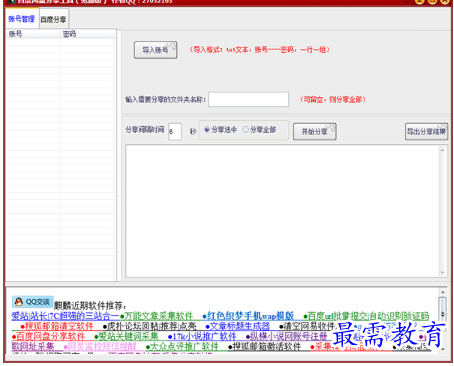Open the 搜狐邮箱激活软件 link

267,347
